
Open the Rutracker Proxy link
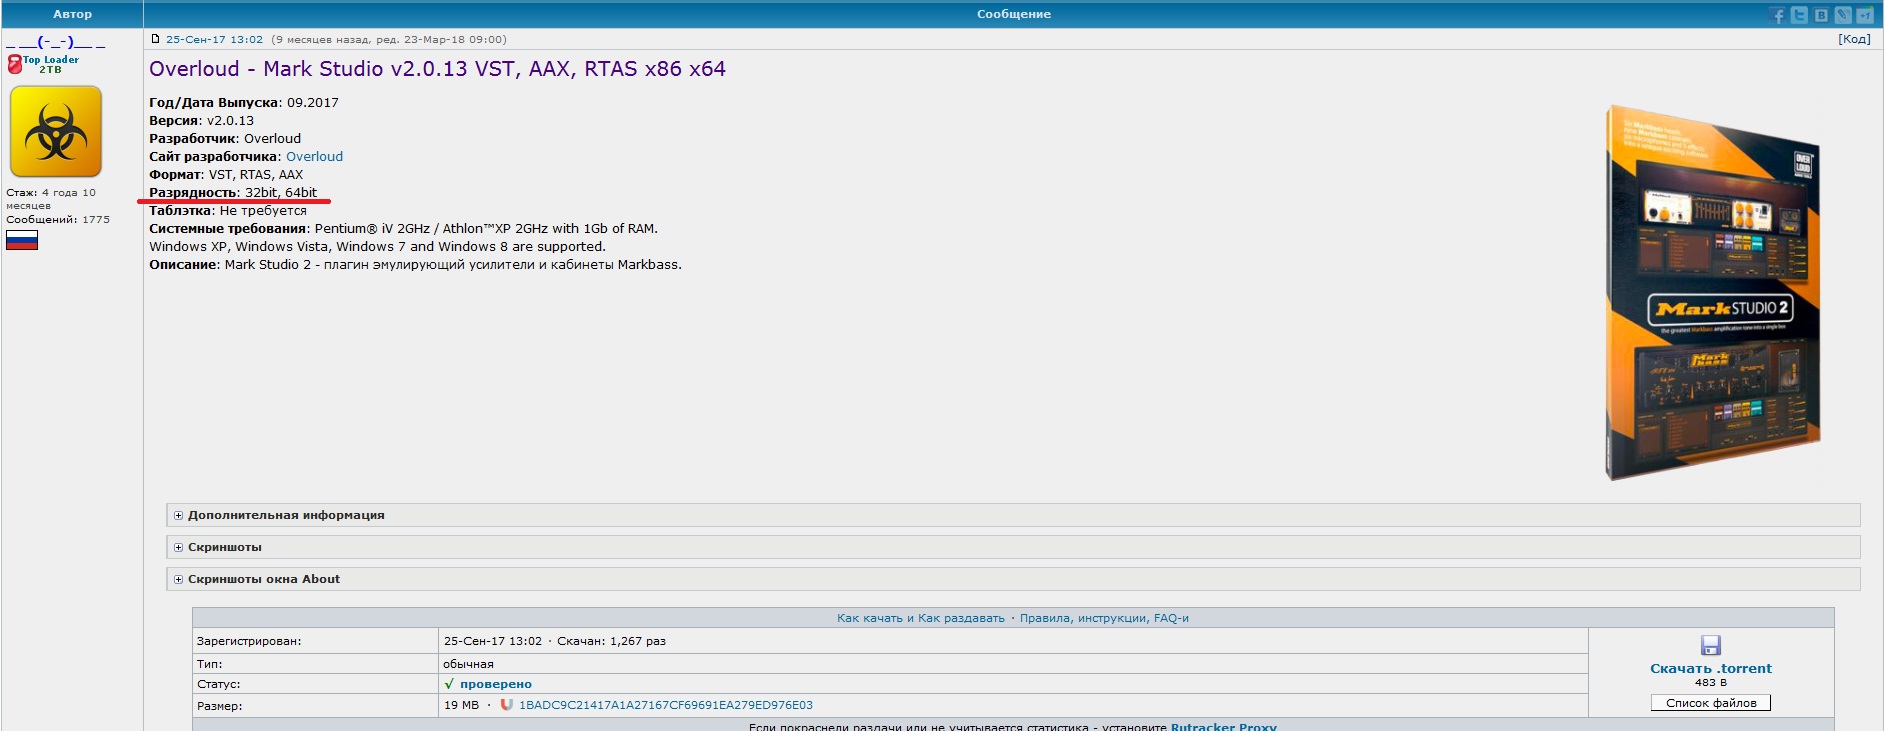pyautogui.click(x=1224, y=726)
